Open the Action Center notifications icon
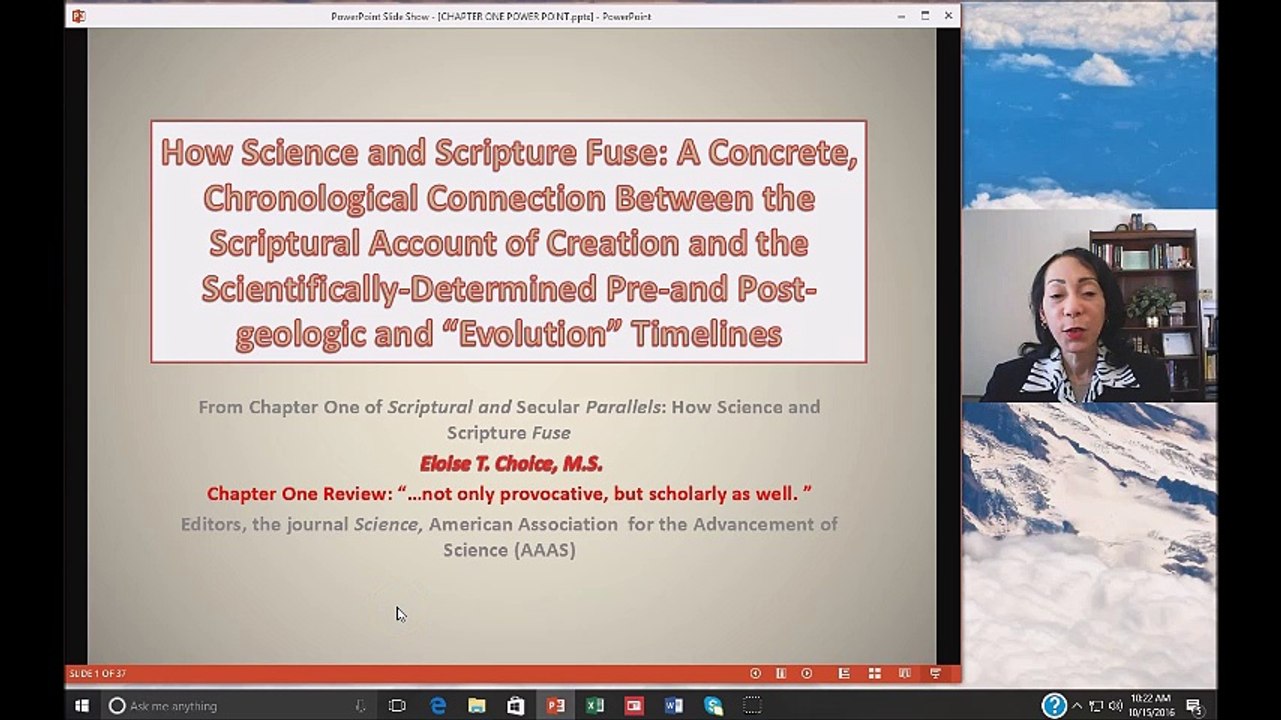The height and width of the screenshot is (720, 1281). click(x=1194, y=705)
